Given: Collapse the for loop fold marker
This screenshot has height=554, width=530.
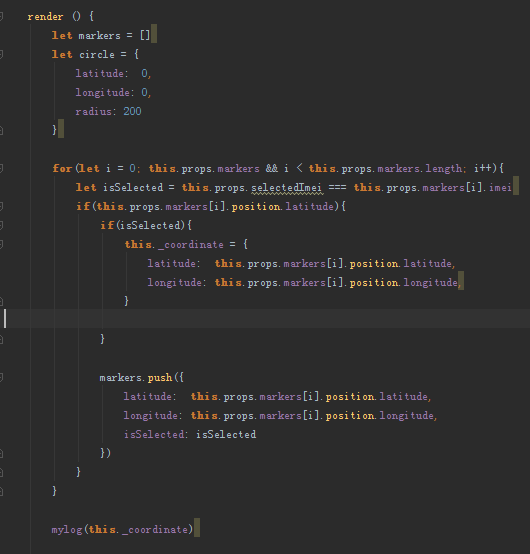Looking at the screenshot, I should 1,168.
